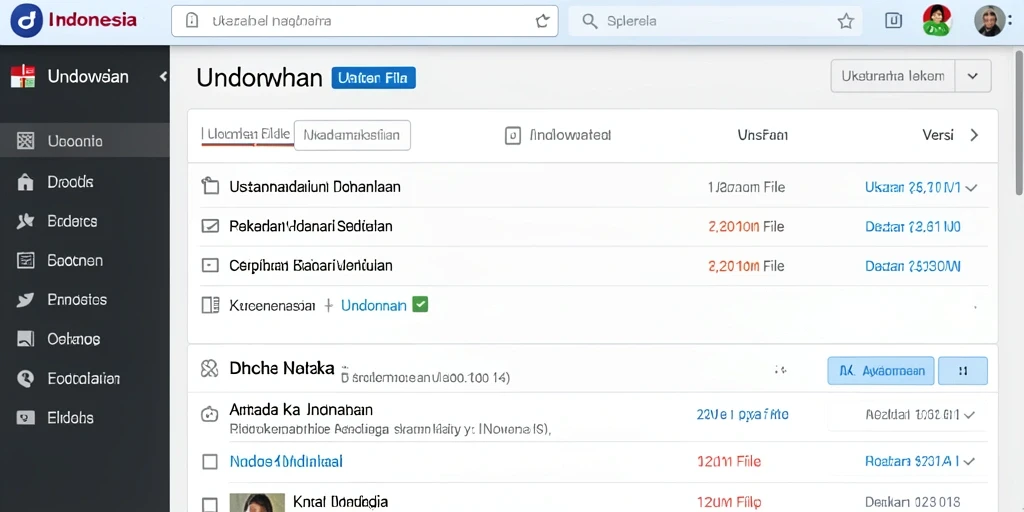Click the Eodolatian sidebar icon
Image resolution: width=1024 pixels, height=512 pixels.
[25, 379]
